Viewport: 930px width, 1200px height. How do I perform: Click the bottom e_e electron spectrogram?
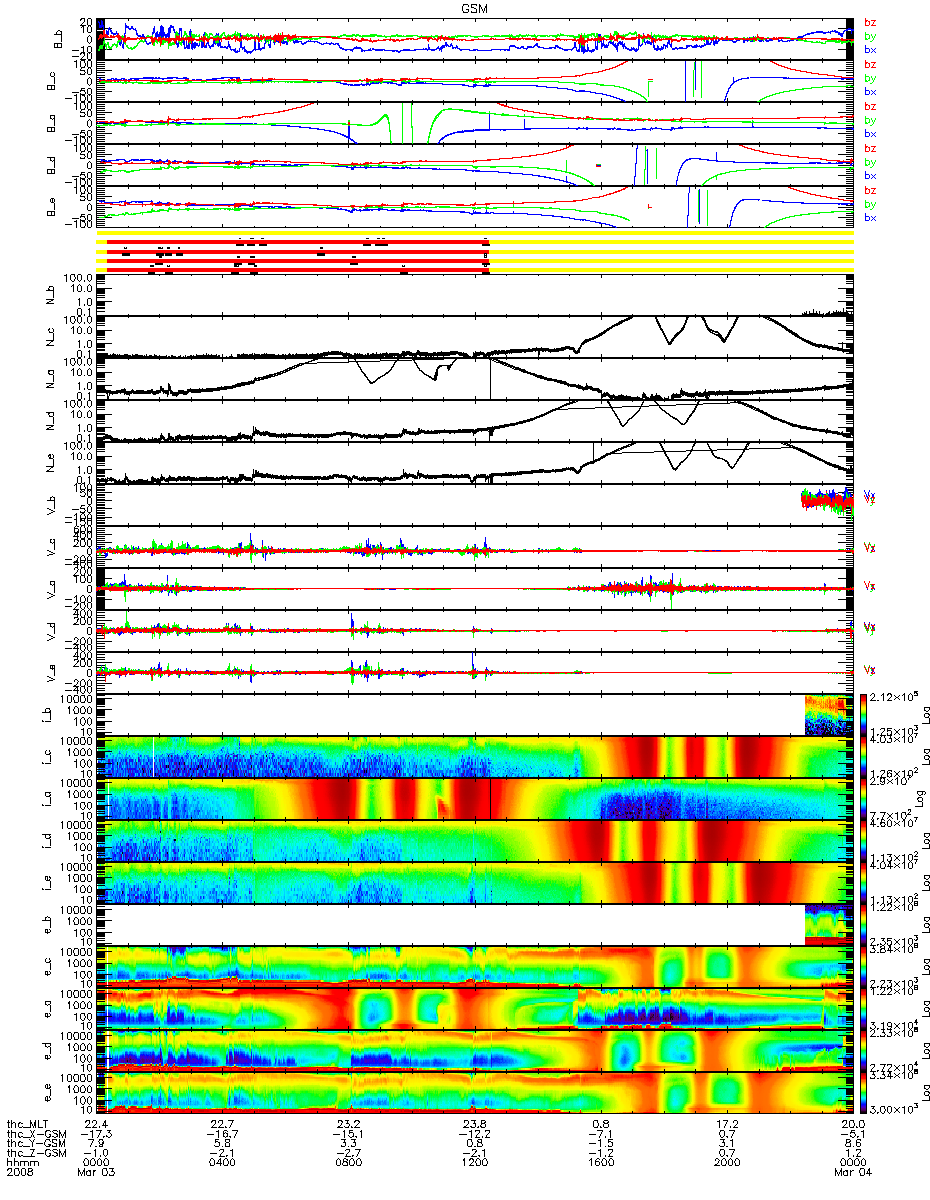coord(475,1093)
